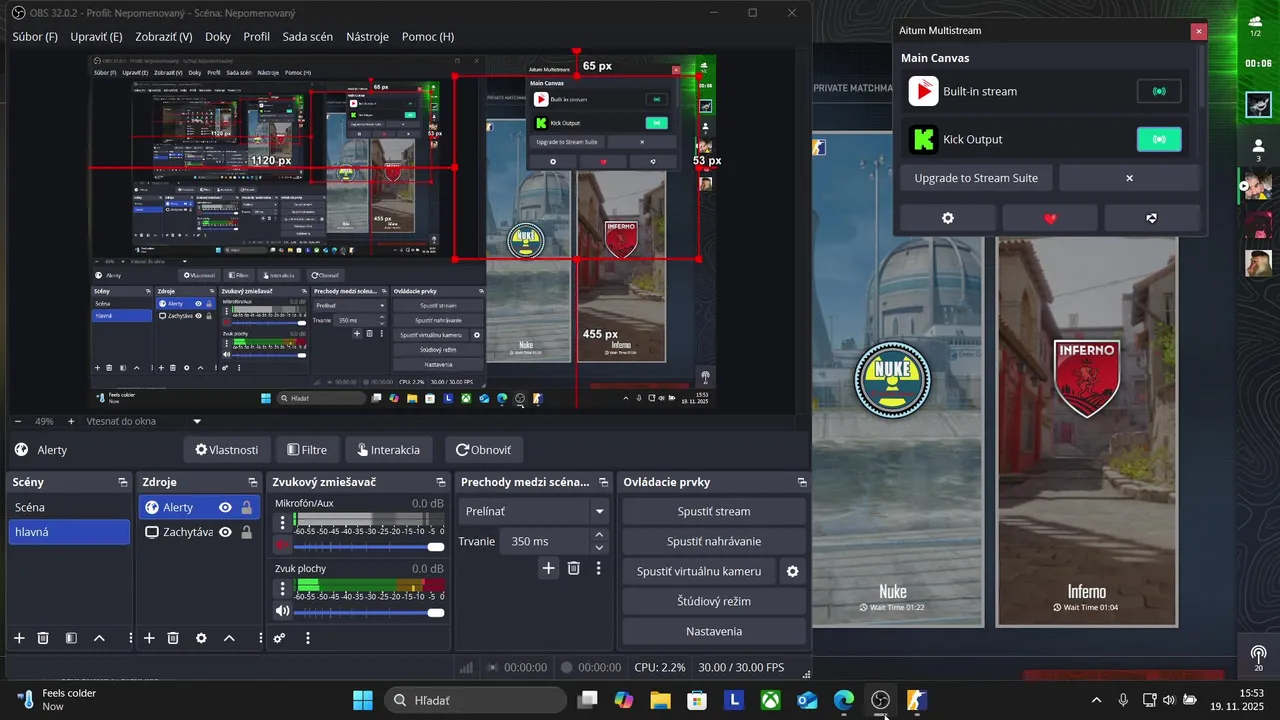Open the Prelínať transition dropdown

tap(534, 511)
